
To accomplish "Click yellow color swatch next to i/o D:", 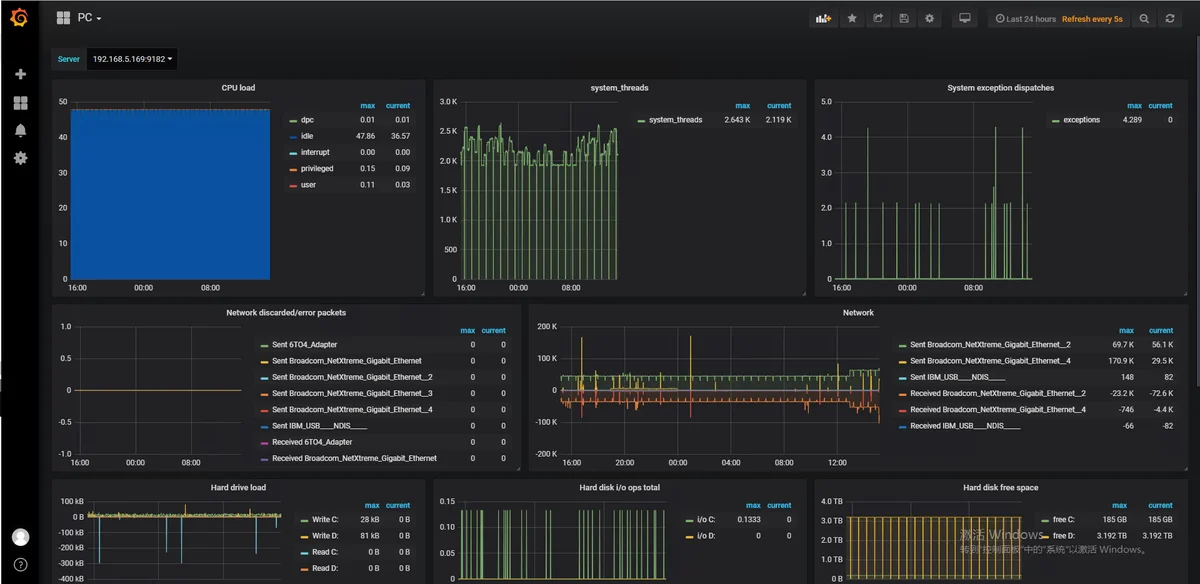I will point(688,537).
